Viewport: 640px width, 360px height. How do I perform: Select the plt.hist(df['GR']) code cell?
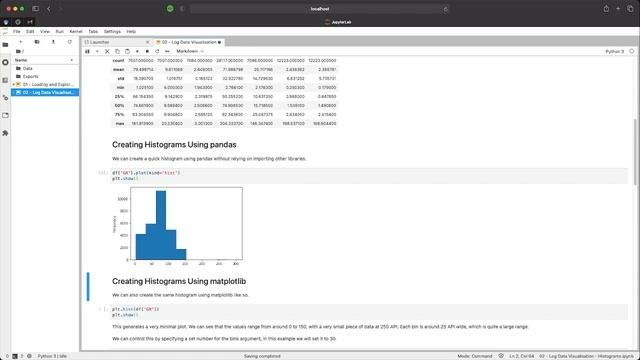pyautogui.click(x=369, y=312)
